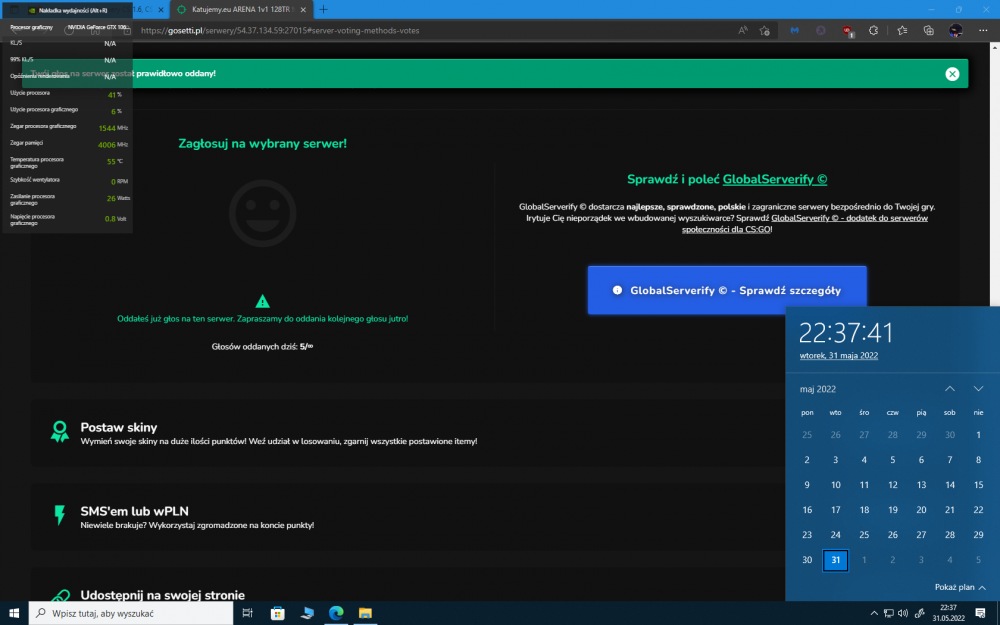Open a new browser tab
Image resolution: width=1000 pixels, height=625 pixels.
(x=323, y=10)
